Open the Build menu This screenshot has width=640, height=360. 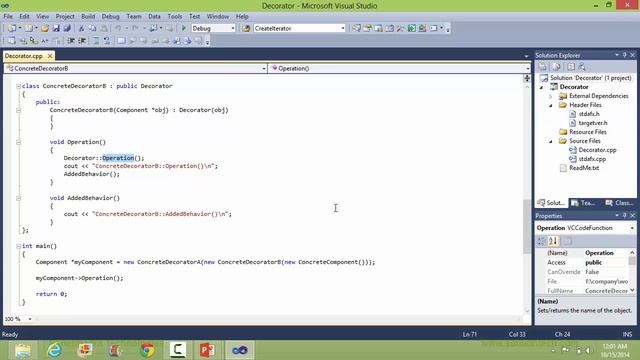88,16
